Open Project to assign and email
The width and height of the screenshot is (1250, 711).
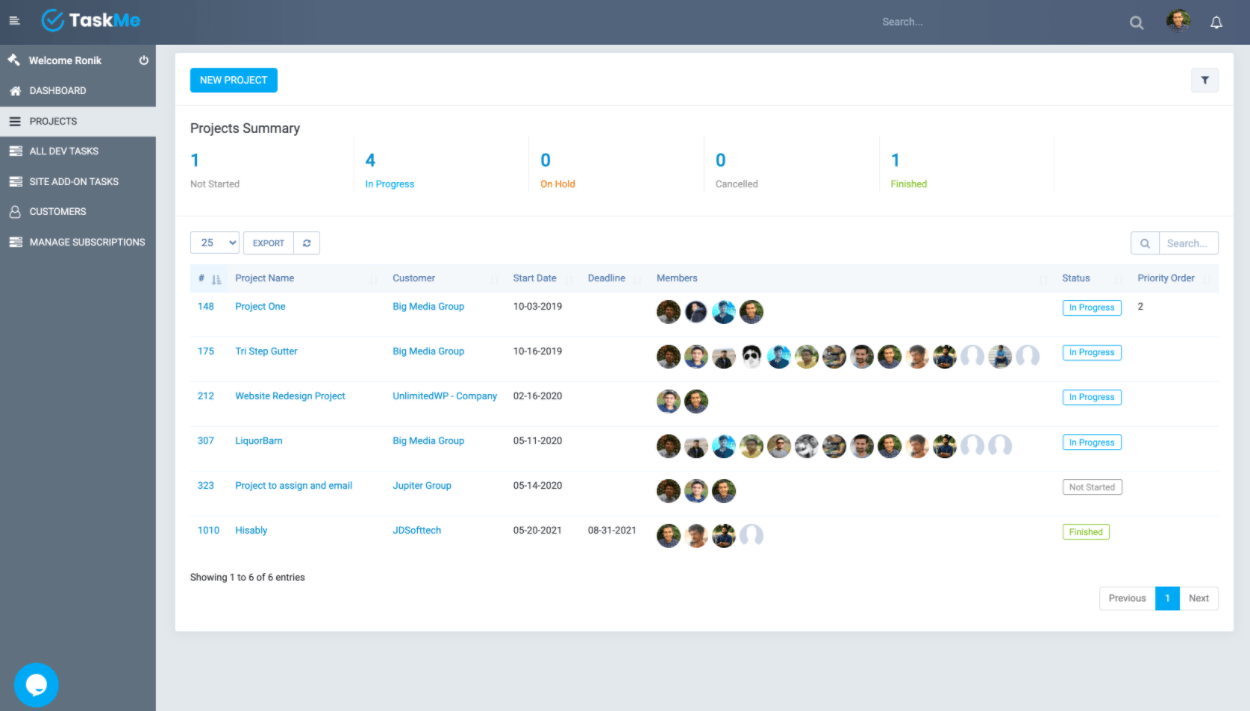click(293, 486)
